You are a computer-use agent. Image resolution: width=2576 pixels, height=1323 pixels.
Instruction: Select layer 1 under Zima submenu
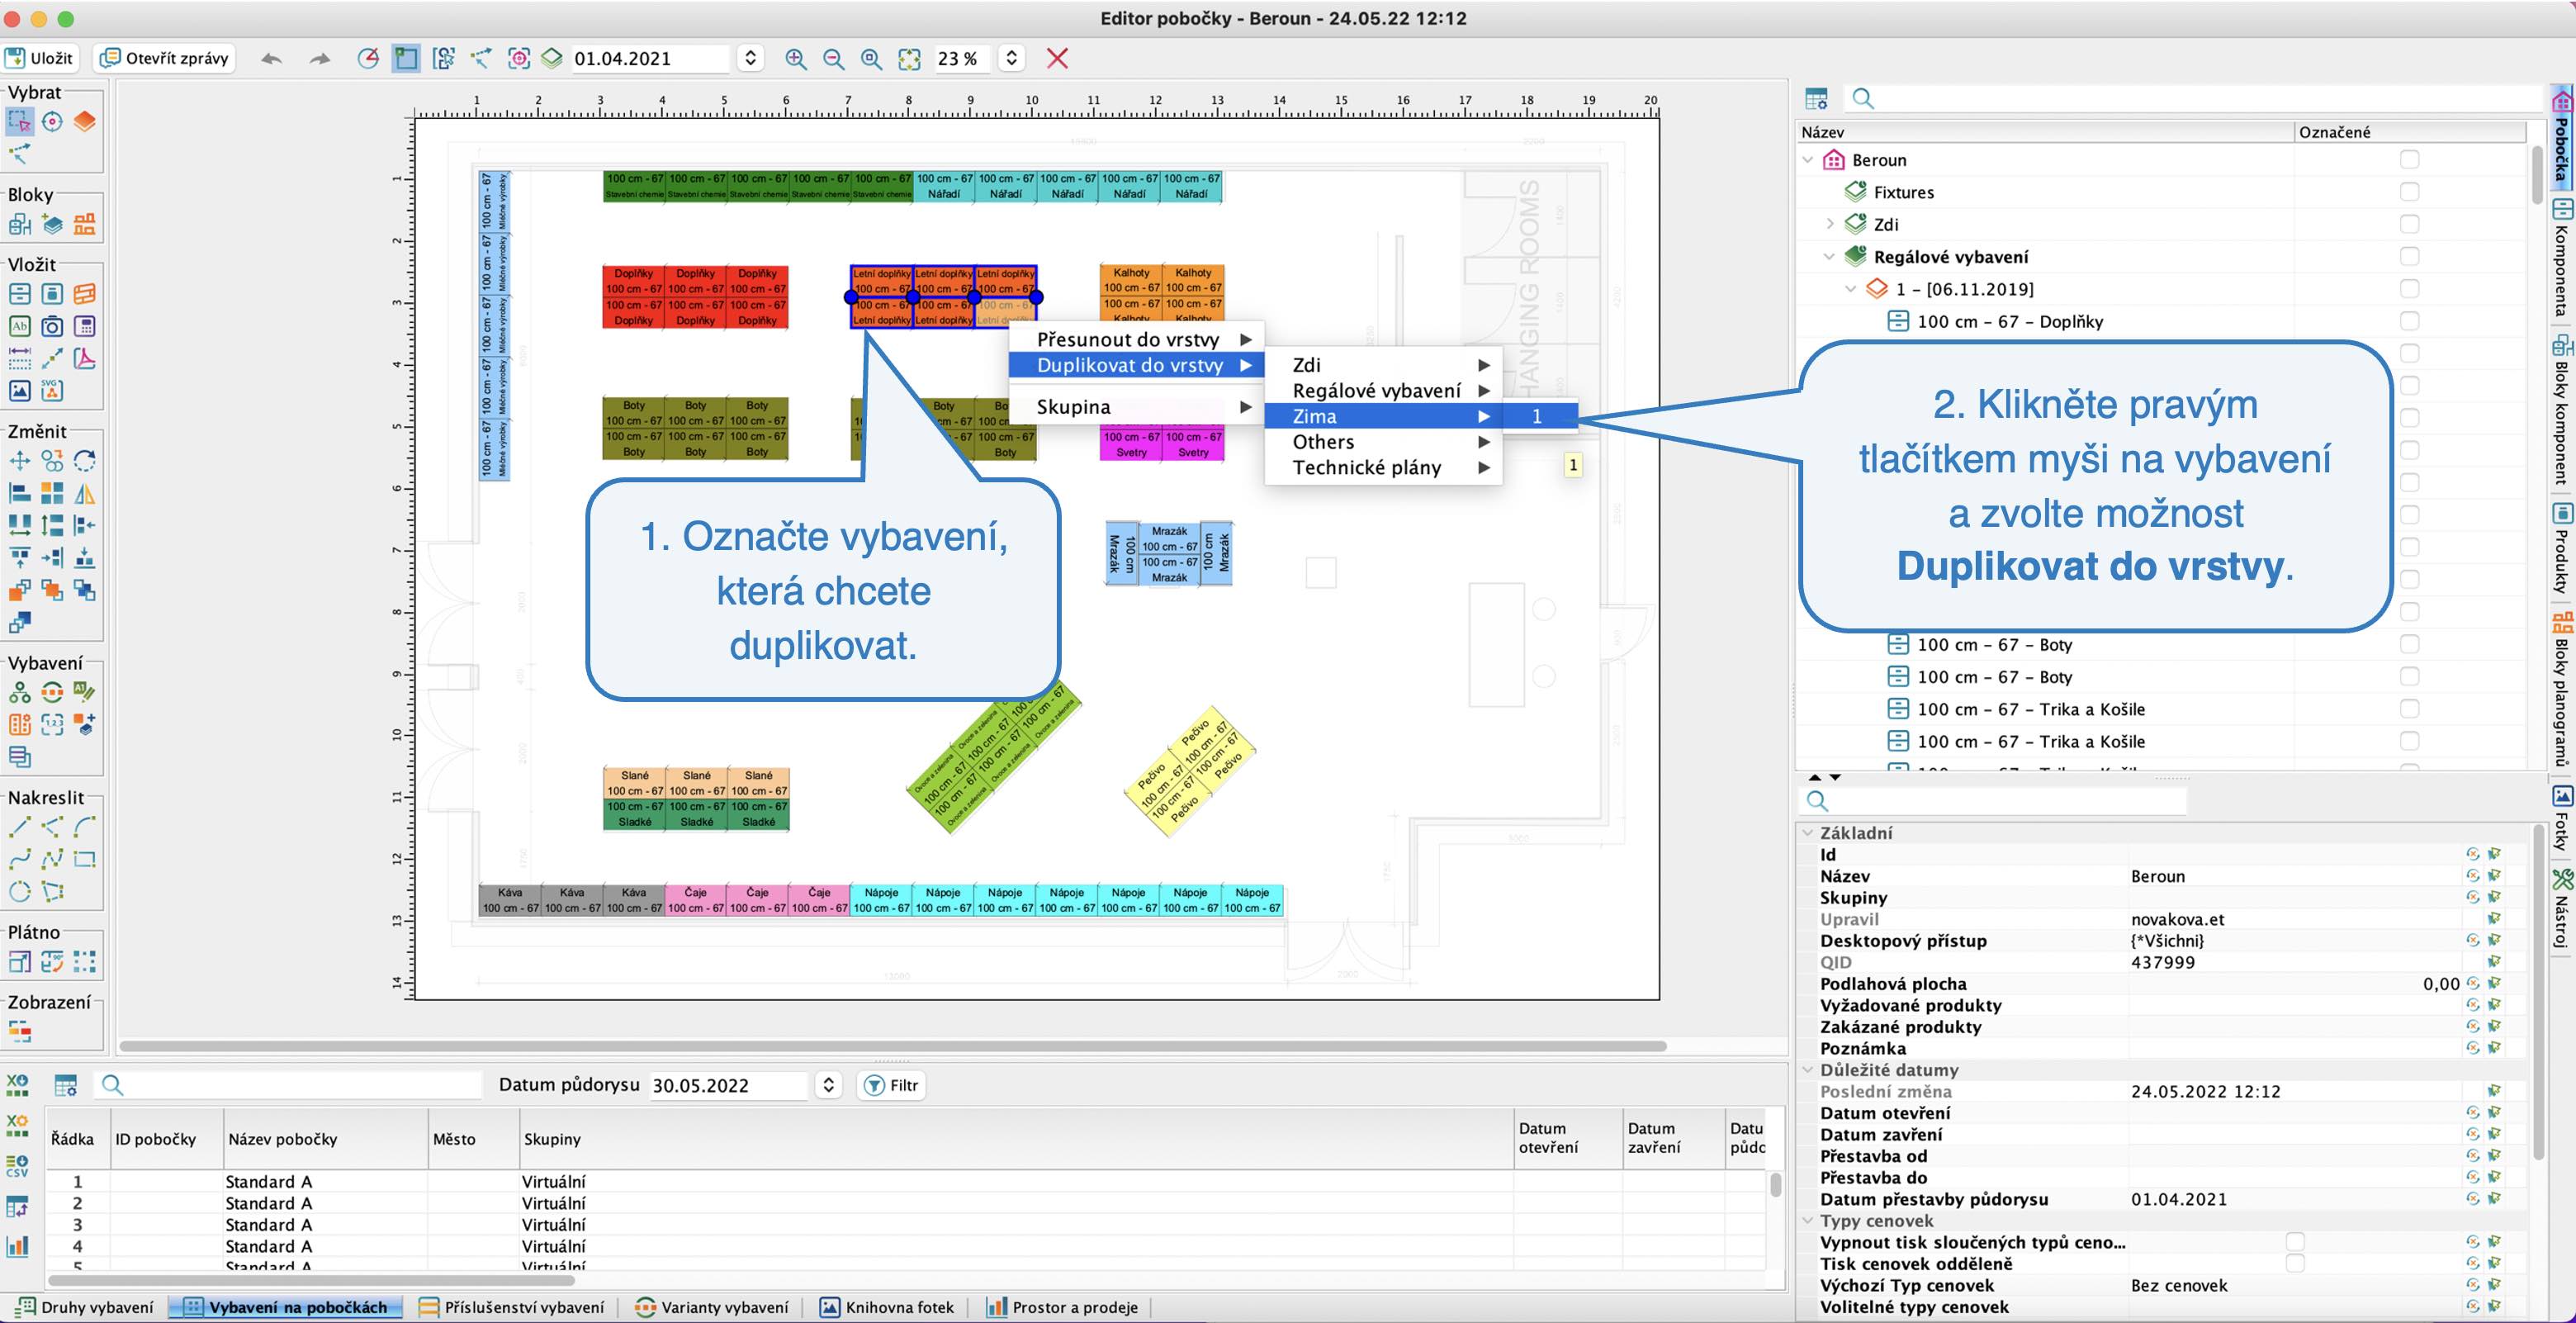[x=1538, y=416]
